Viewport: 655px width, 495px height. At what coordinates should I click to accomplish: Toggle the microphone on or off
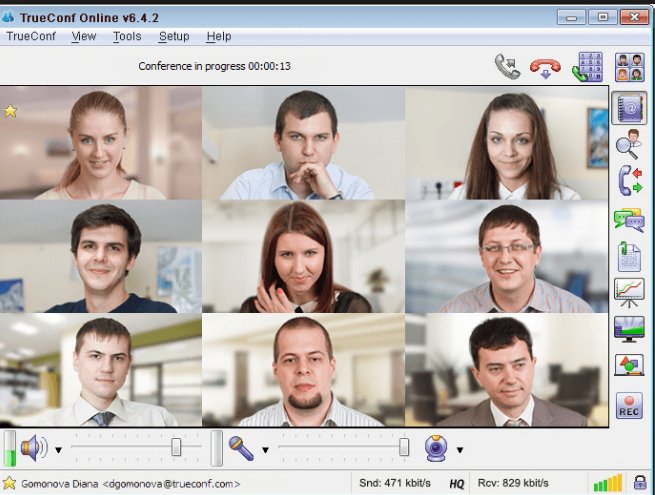241,448
